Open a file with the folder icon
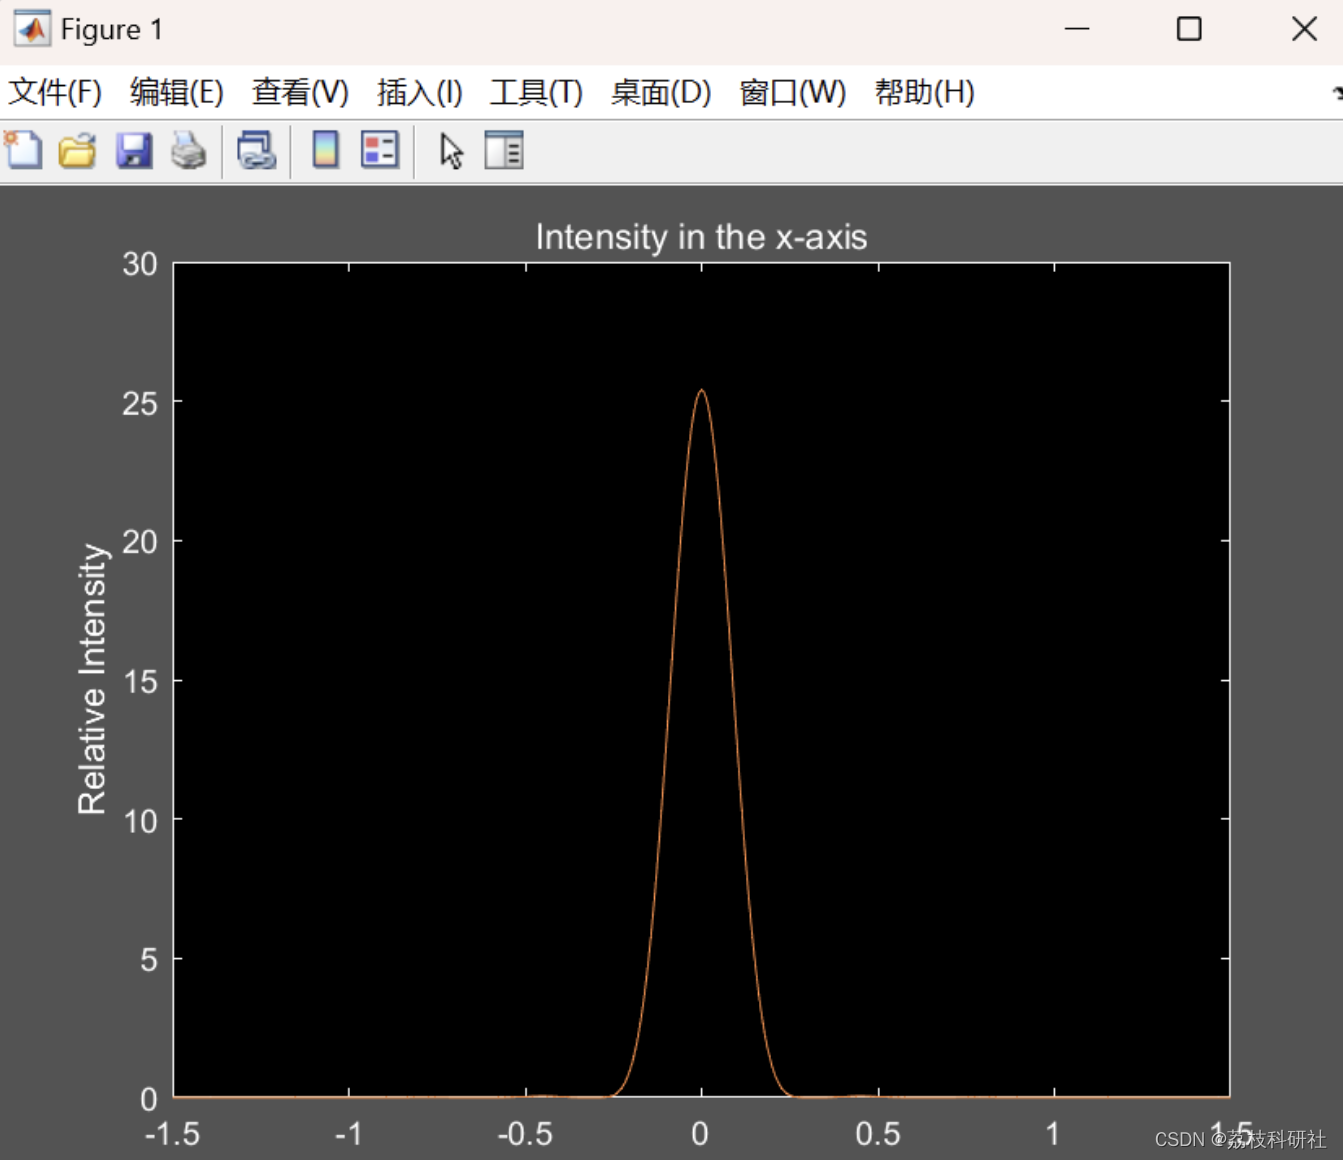 [77, 151]
